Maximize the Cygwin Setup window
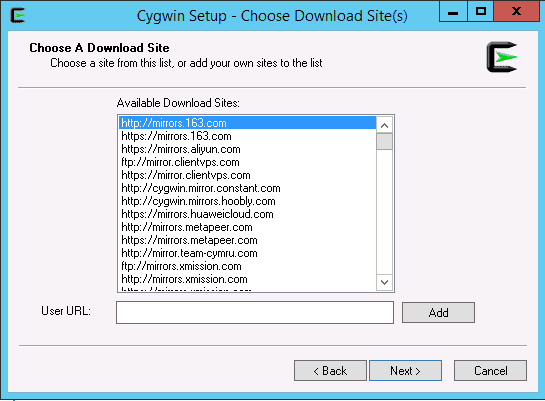 (480, 12)
